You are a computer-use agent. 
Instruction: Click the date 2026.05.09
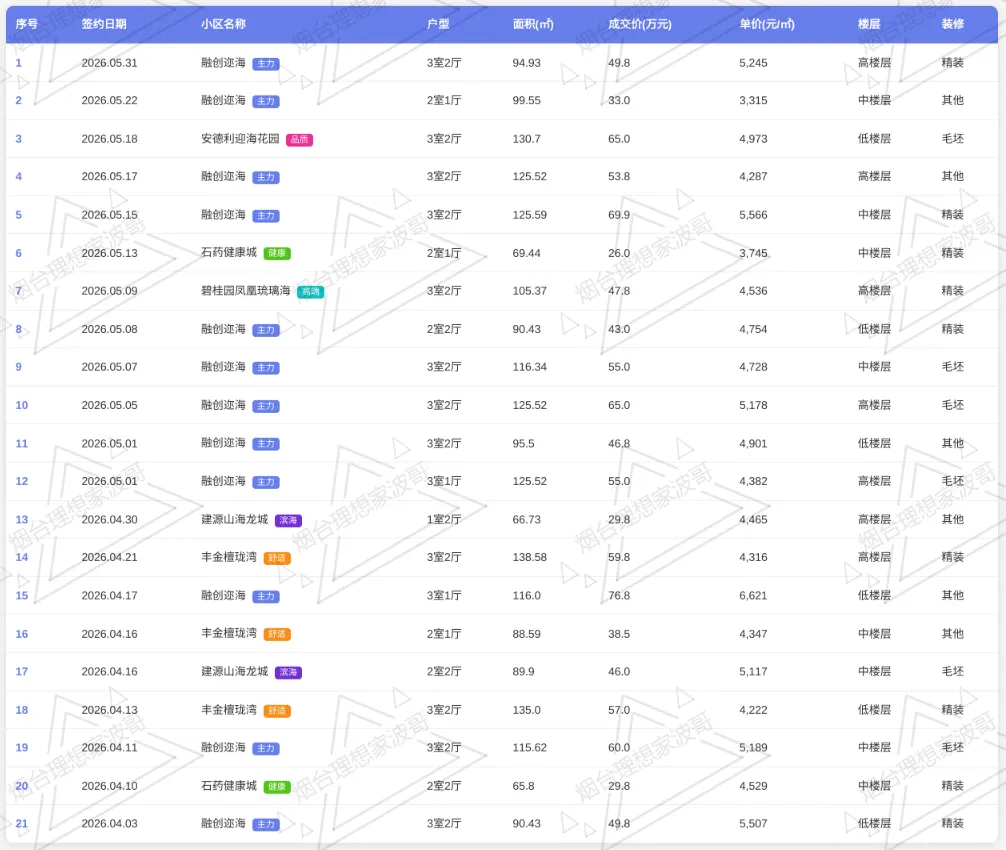(110, 291)
